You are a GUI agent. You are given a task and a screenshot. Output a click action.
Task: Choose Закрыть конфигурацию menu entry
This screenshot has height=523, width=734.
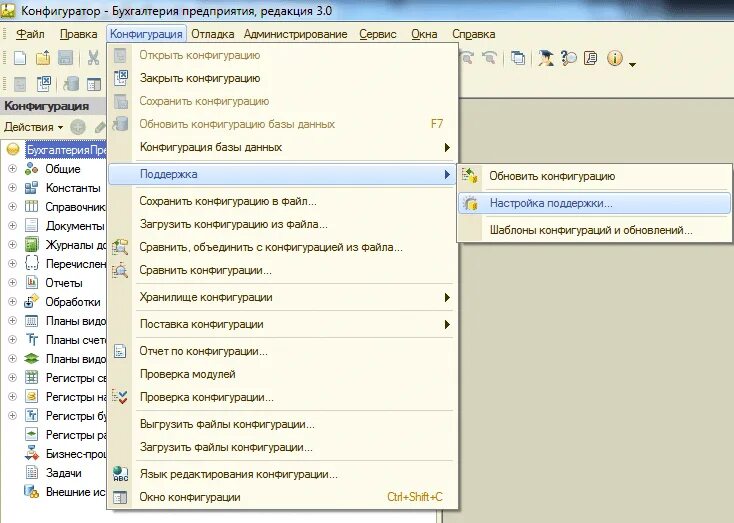282,78
